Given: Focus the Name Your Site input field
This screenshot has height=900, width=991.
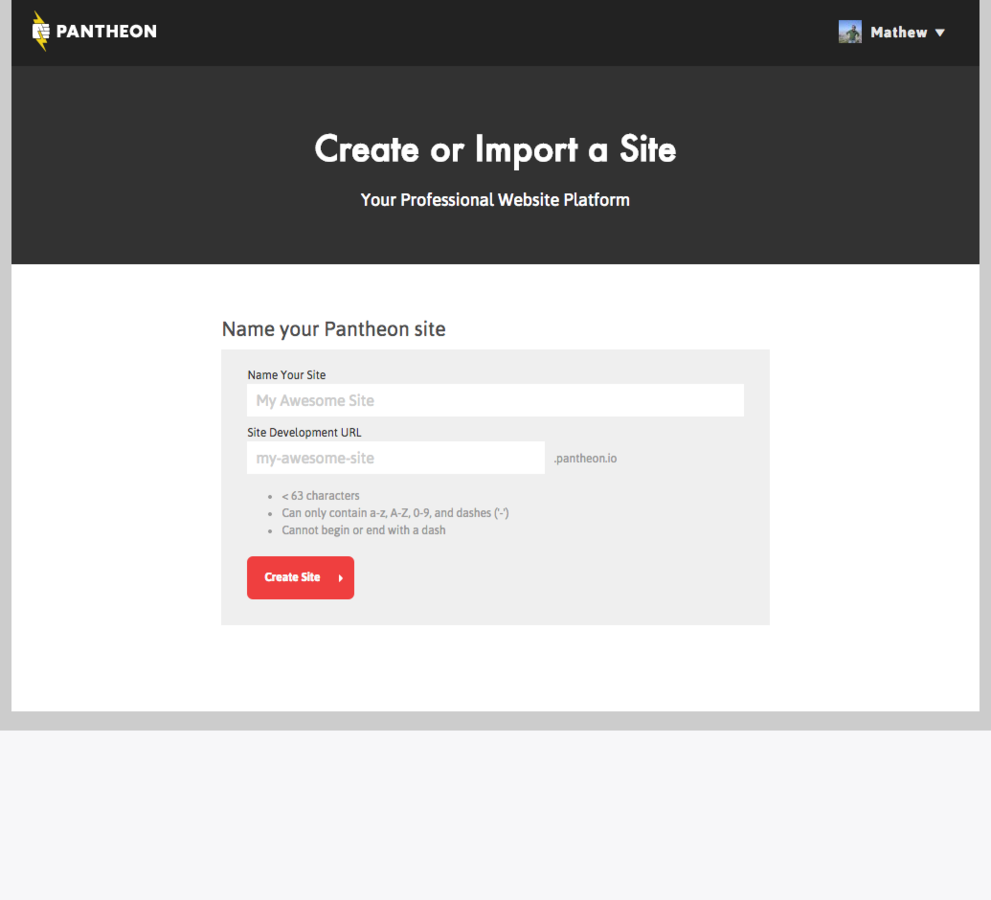Looking at the screenshot, I should pyautogui.click(x=496, y=400).
